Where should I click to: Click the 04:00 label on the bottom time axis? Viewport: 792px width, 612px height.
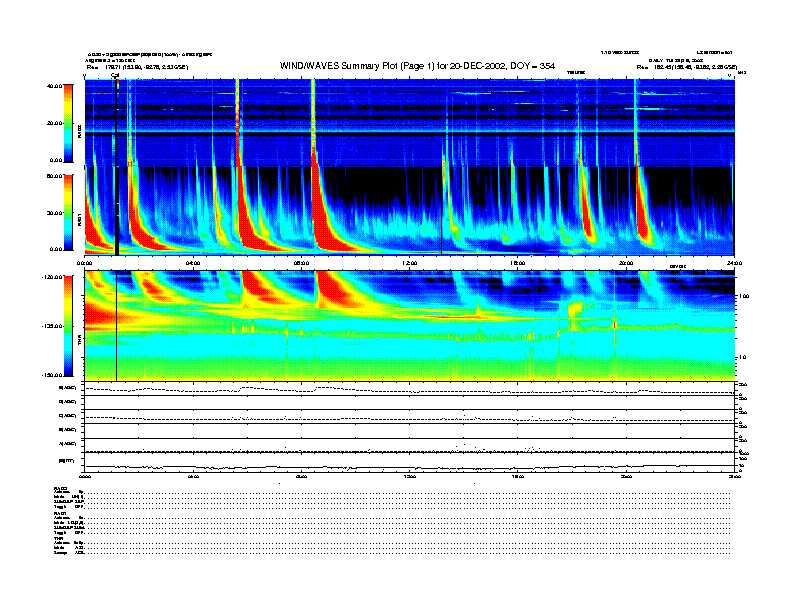193,476
